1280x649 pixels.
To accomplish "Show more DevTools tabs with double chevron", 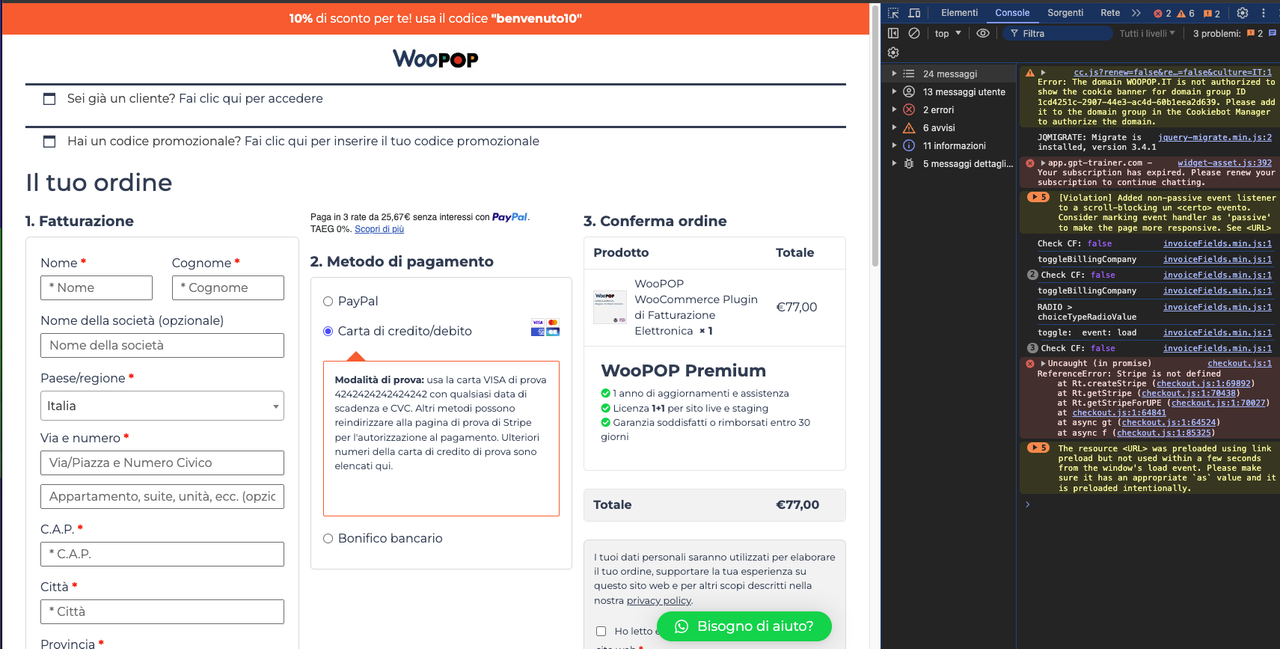I will pyautogui.click(x=1136, y=13).
